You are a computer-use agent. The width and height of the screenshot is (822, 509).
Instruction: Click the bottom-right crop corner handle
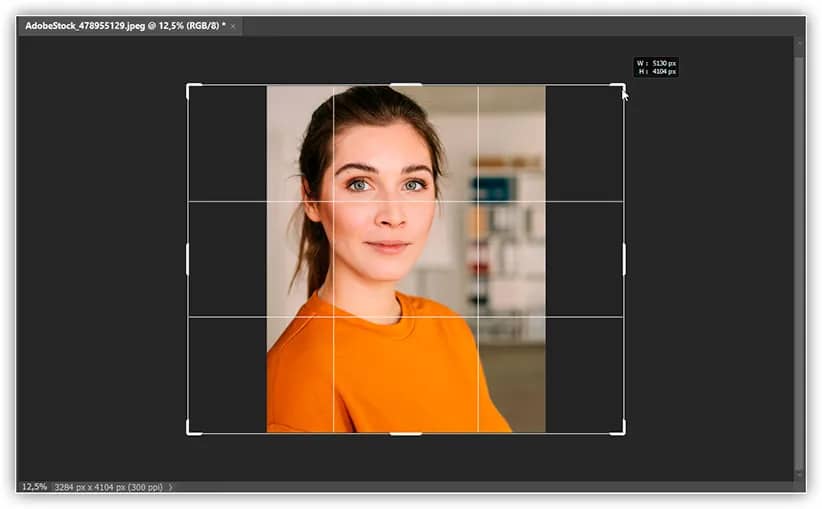point(623,432)
